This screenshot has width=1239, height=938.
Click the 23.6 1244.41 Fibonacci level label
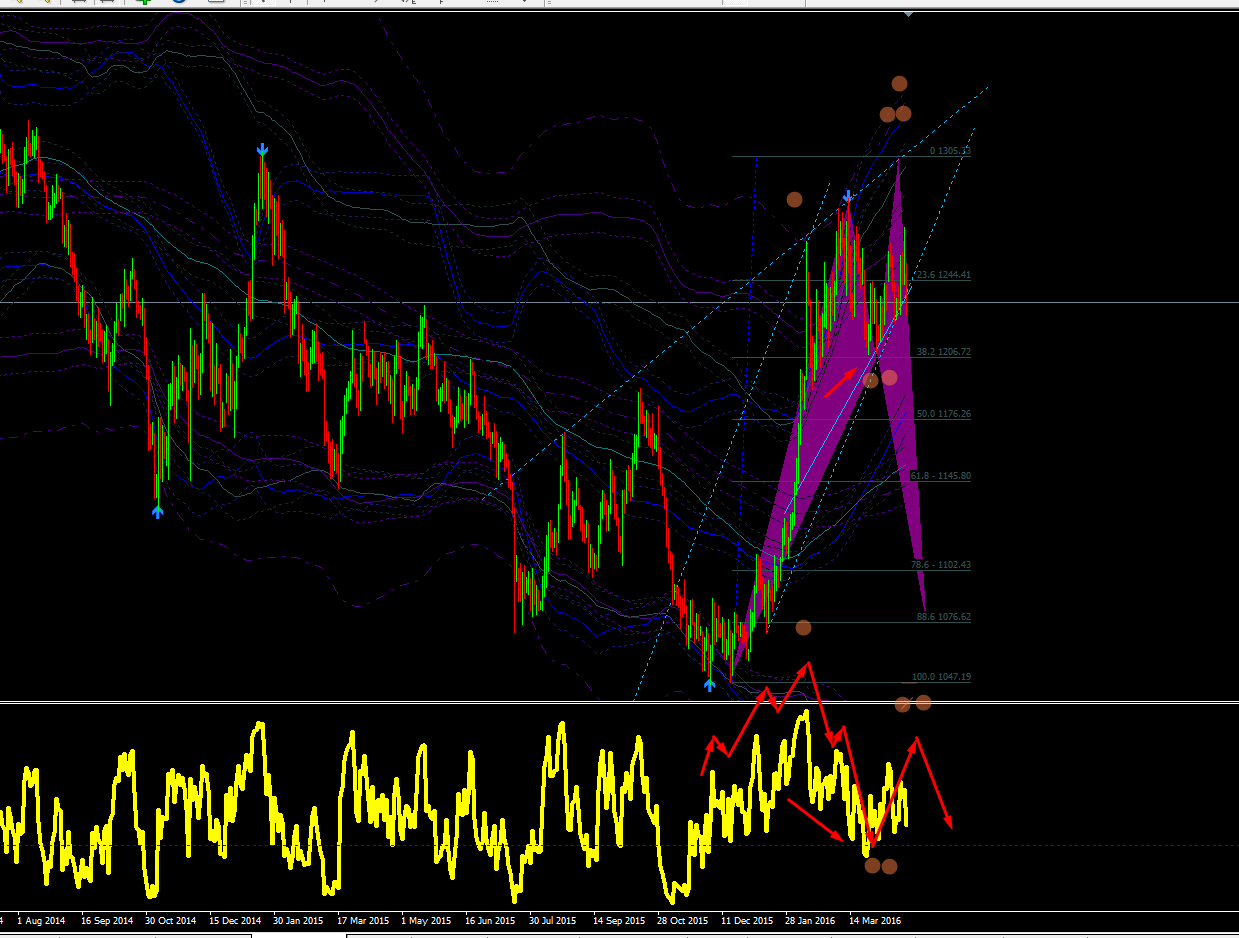coord(943,275)
